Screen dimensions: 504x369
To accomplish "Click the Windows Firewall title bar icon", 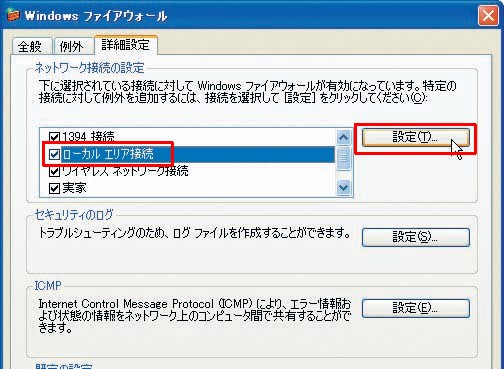I will point(13,16).
